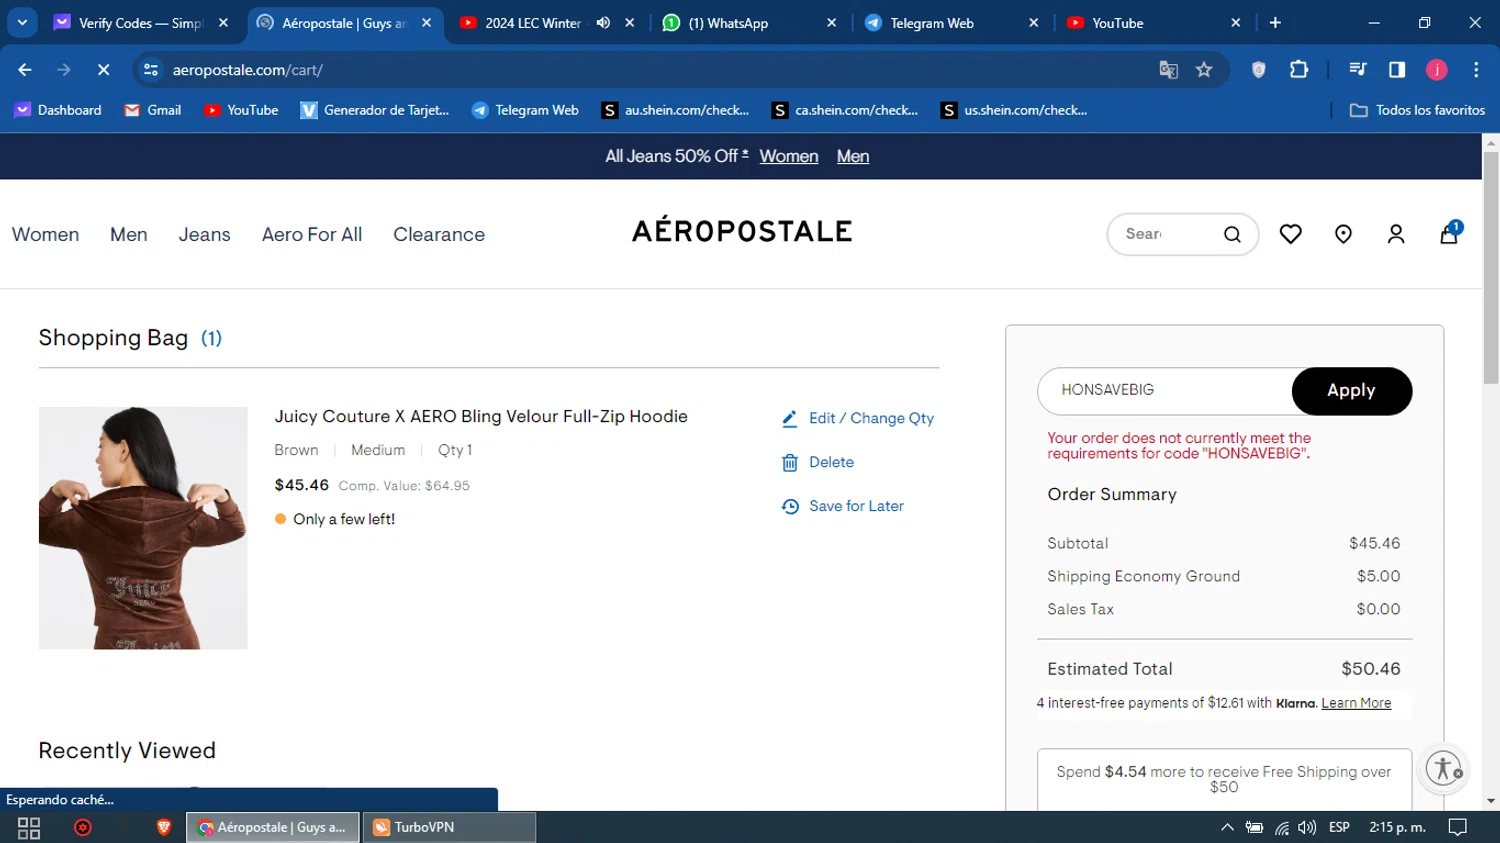The width and height of the screenshot is (1500, 843).
Task: Open the hoodie product thumbnail
Action: point(143,528)
